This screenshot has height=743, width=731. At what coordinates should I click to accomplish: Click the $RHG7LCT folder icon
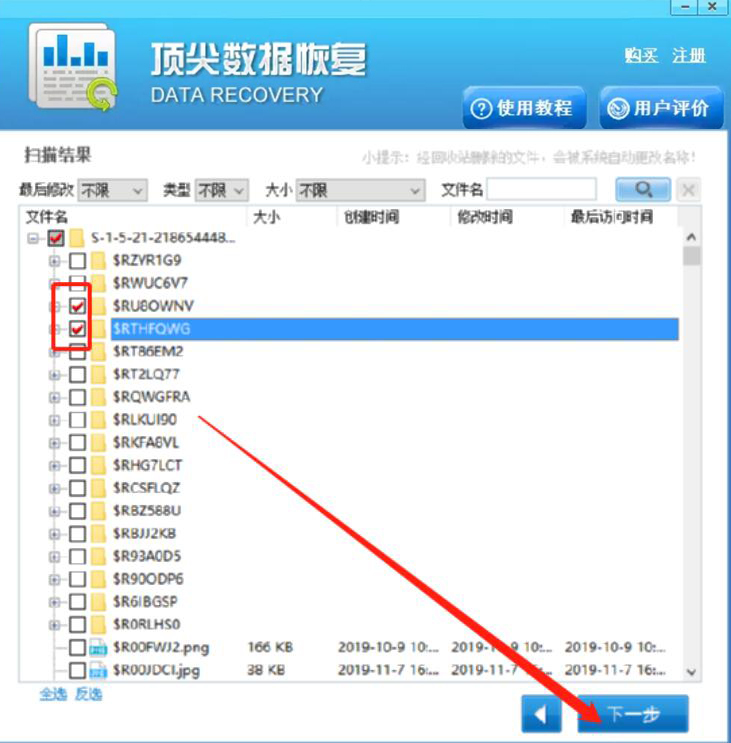(x=99, y=465)
